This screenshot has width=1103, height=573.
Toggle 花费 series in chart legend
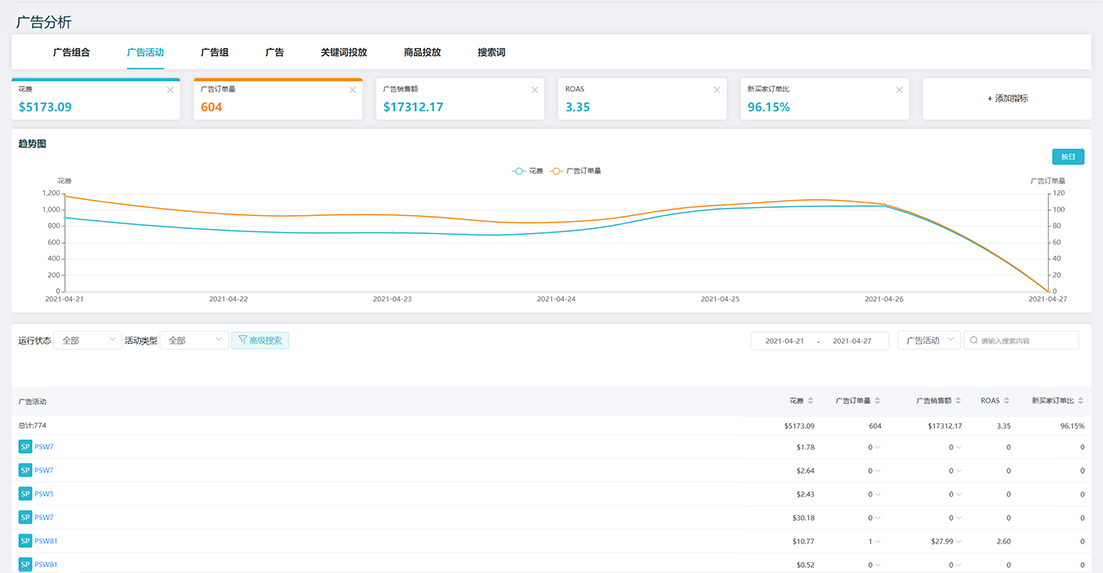(528, 171)
